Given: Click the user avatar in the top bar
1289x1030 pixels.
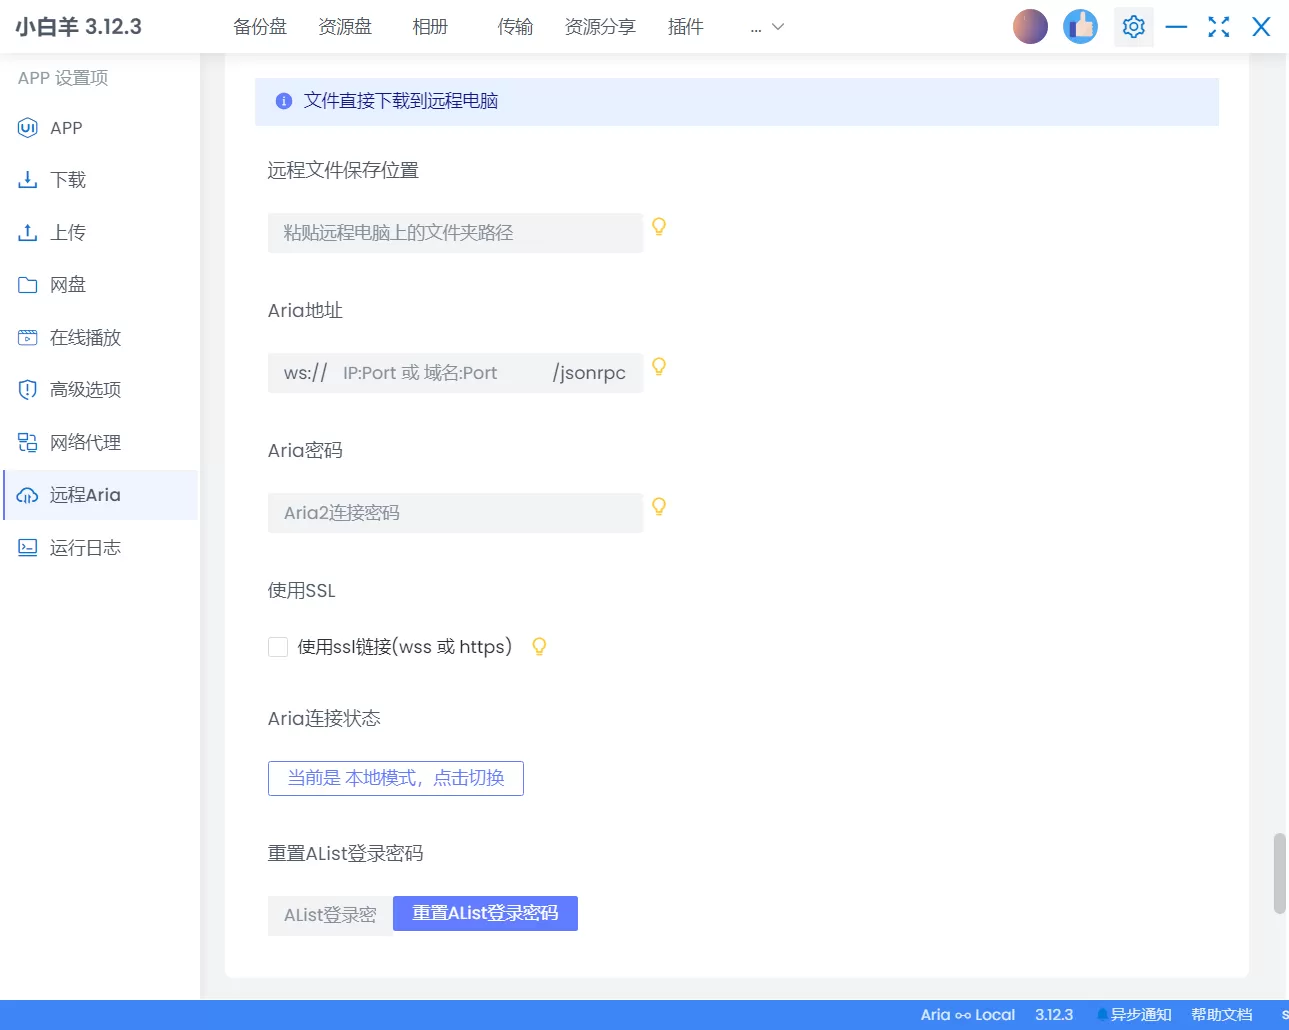Looking at the screenshot, I should [x=1030, y=25].
